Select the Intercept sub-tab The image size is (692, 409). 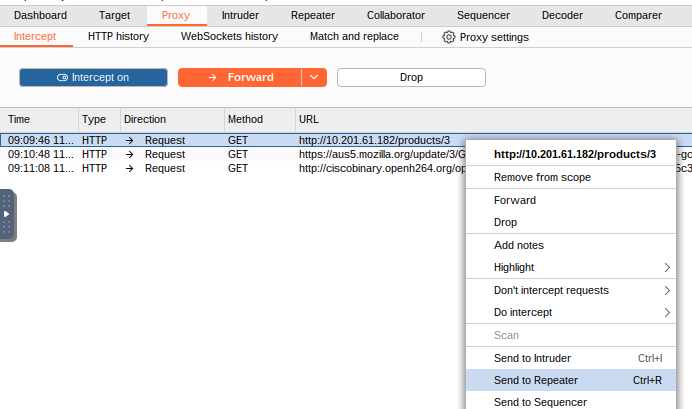click(34, 36)
